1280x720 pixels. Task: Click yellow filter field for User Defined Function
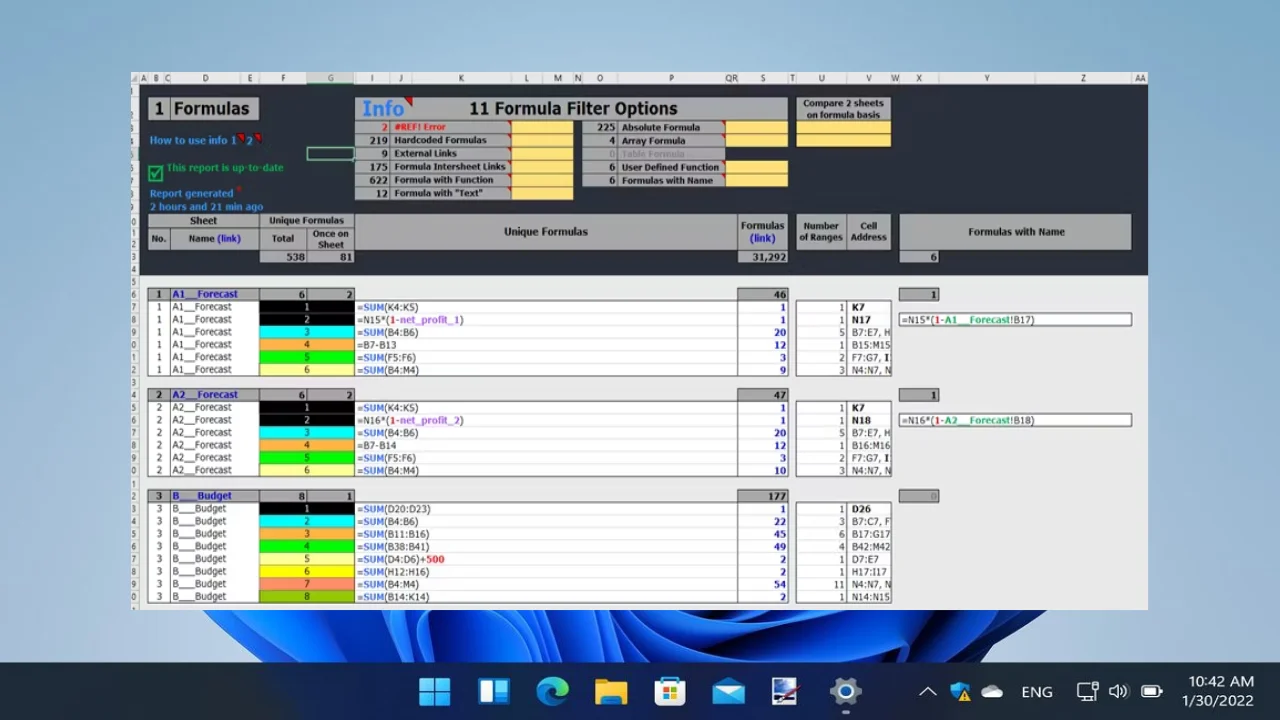757,167
